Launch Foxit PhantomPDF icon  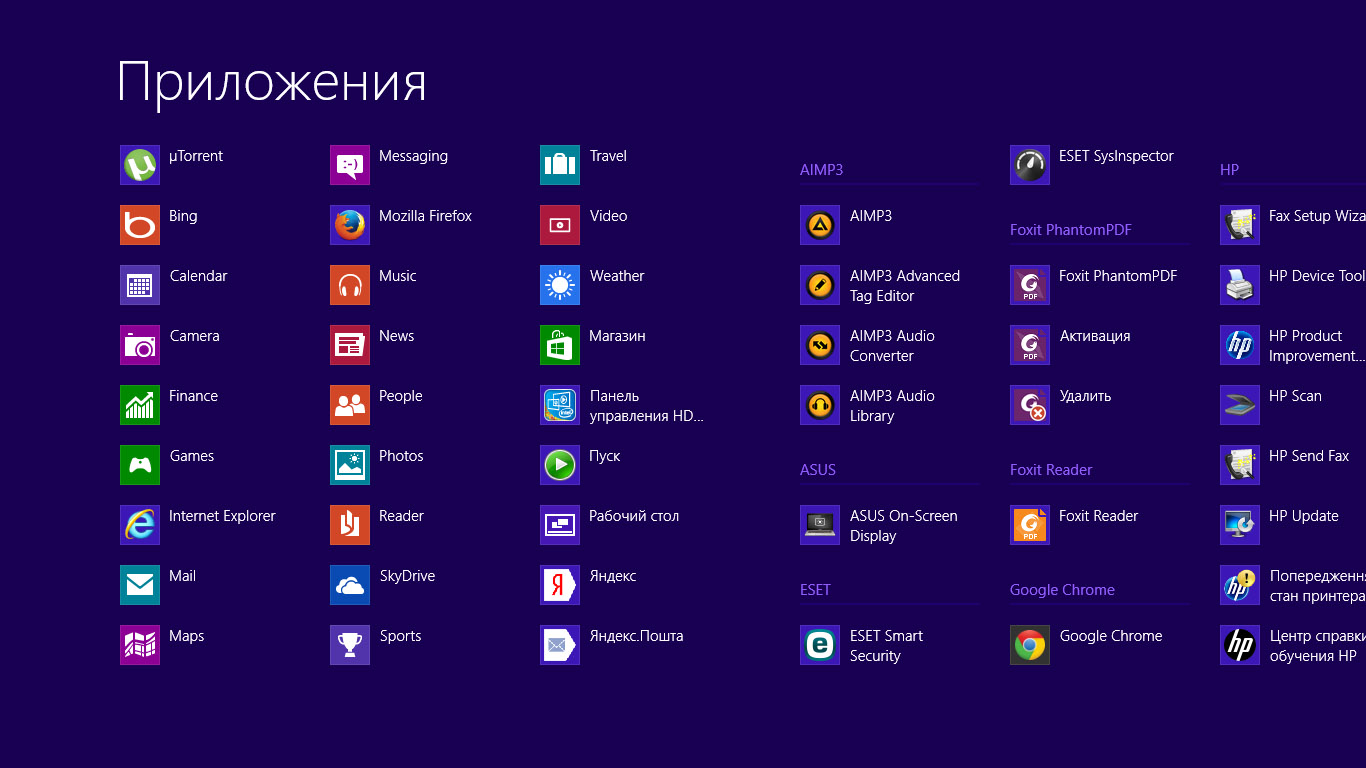pos(1030,285)
